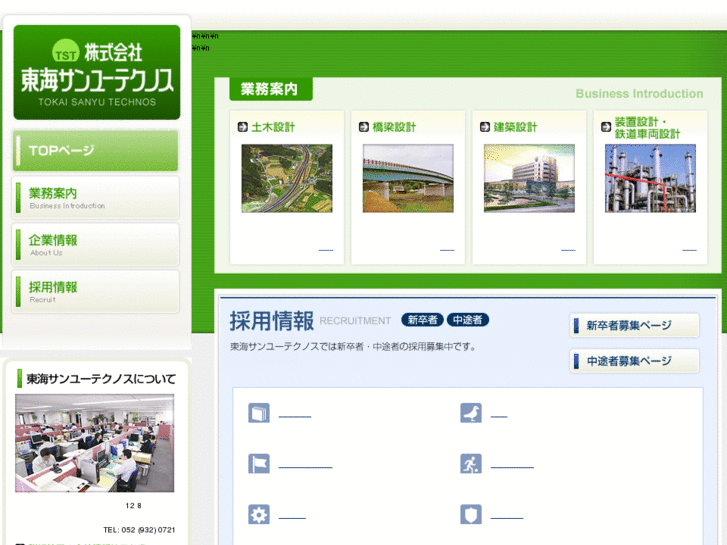Click the office photo under 東海サンユーテクノスについて
The height and width of the screenshot is (545, 727).
click(x=95, y=443)
